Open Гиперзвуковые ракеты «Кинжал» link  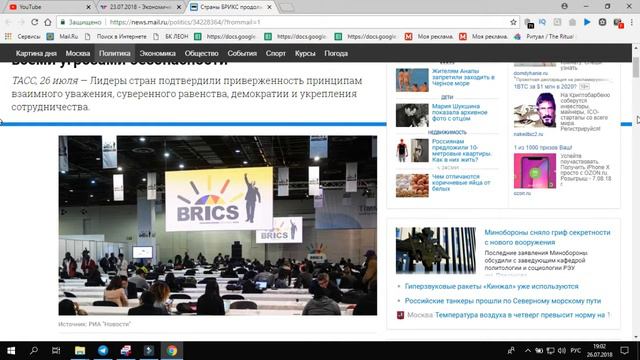point(491,287)
